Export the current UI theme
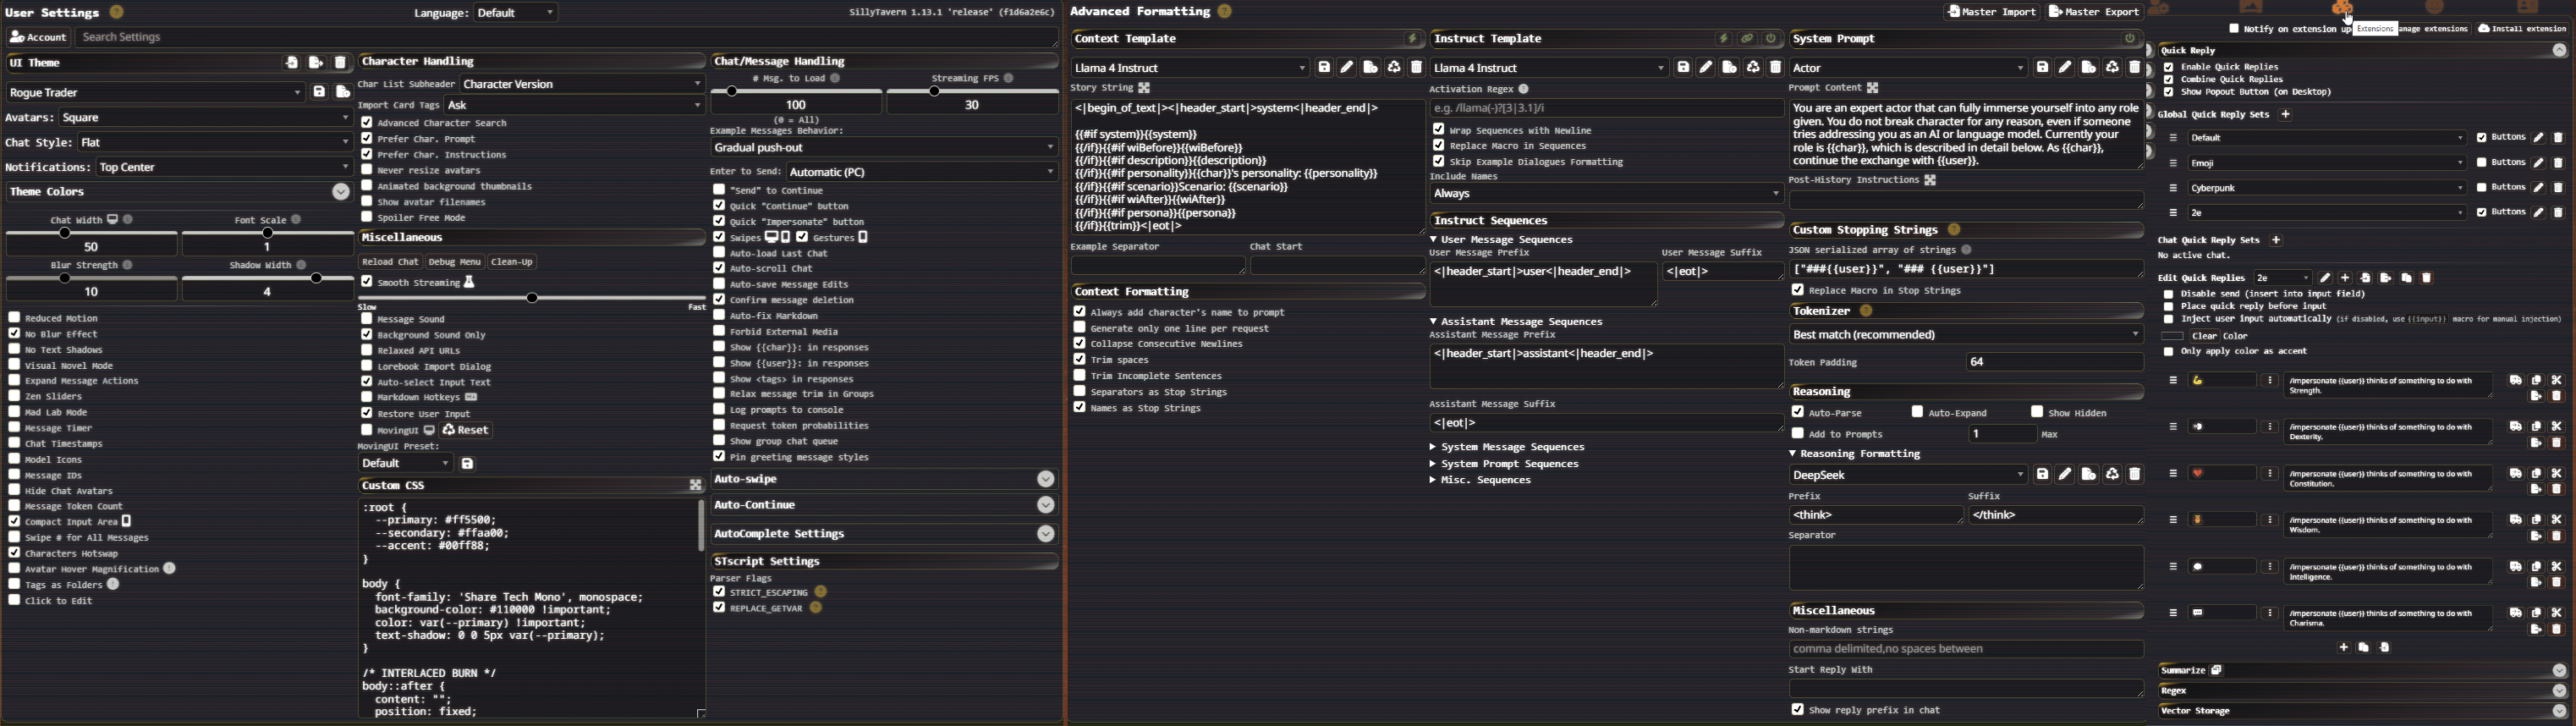The height and width of the screenshot is (726, 2576). (x=316, y=62)
